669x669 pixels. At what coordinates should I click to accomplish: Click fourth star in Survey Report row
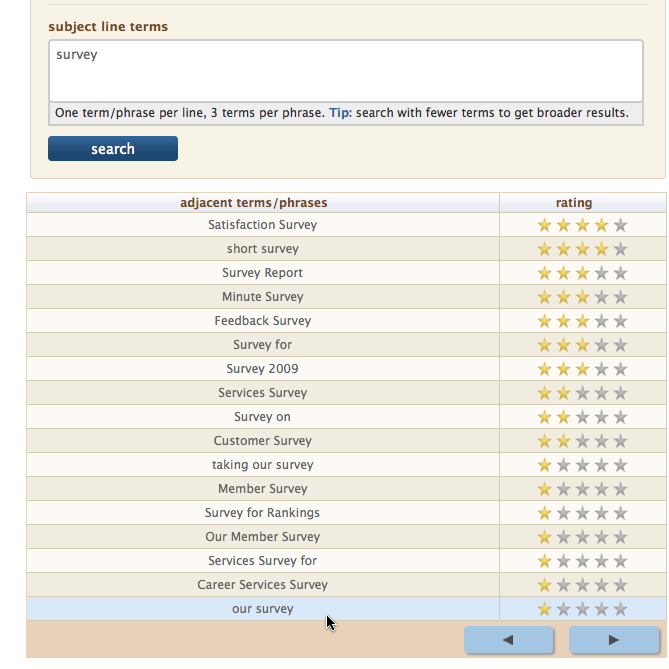click(x=601, y=273)
